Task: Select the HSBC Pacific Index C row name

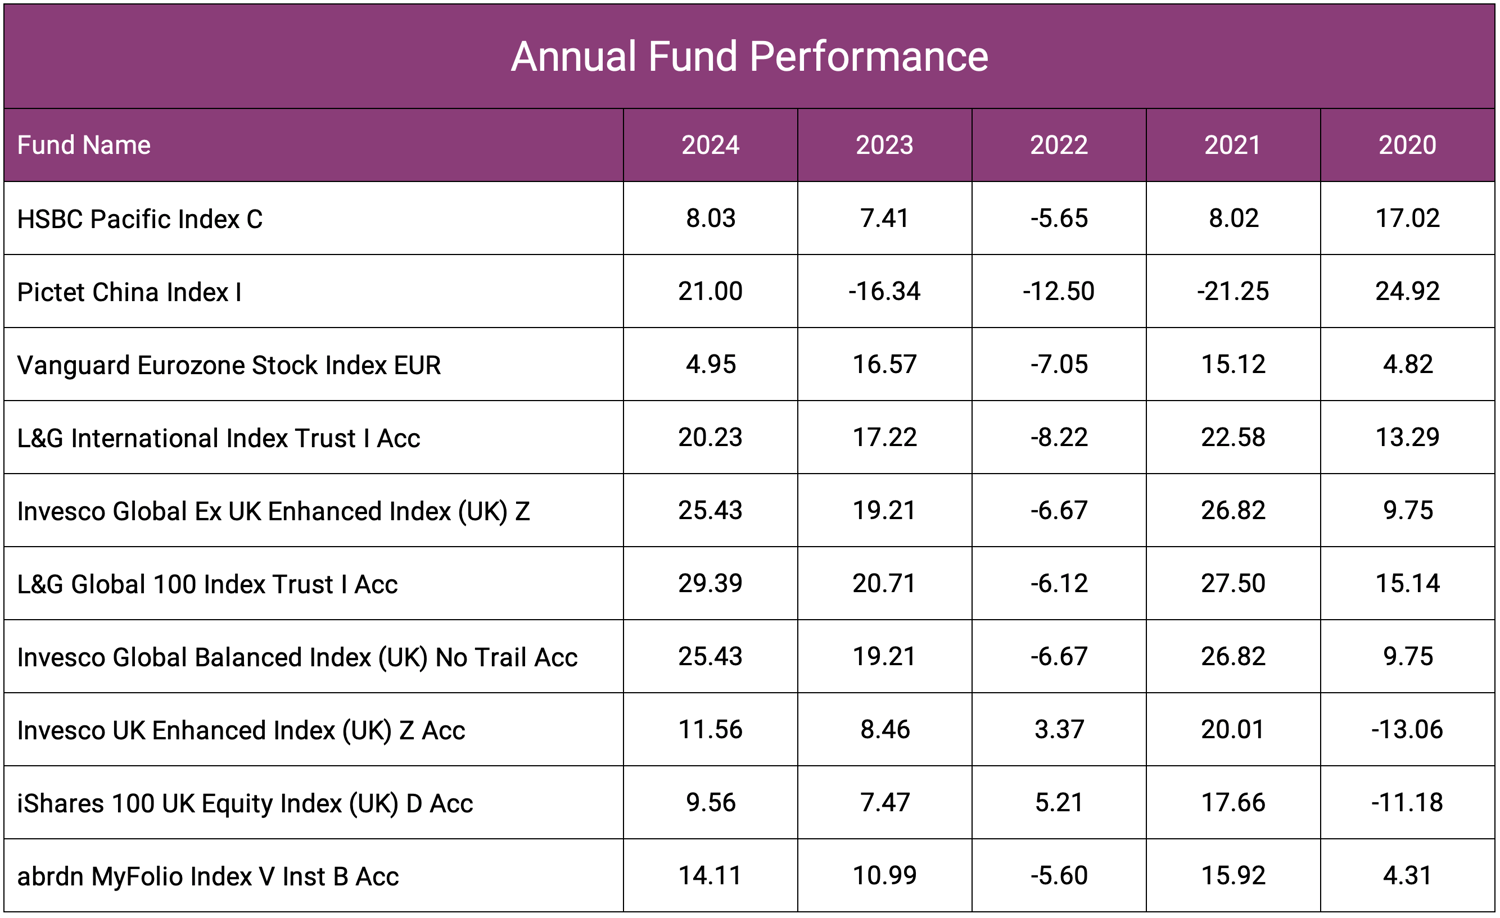Action: tap(140, 219)
